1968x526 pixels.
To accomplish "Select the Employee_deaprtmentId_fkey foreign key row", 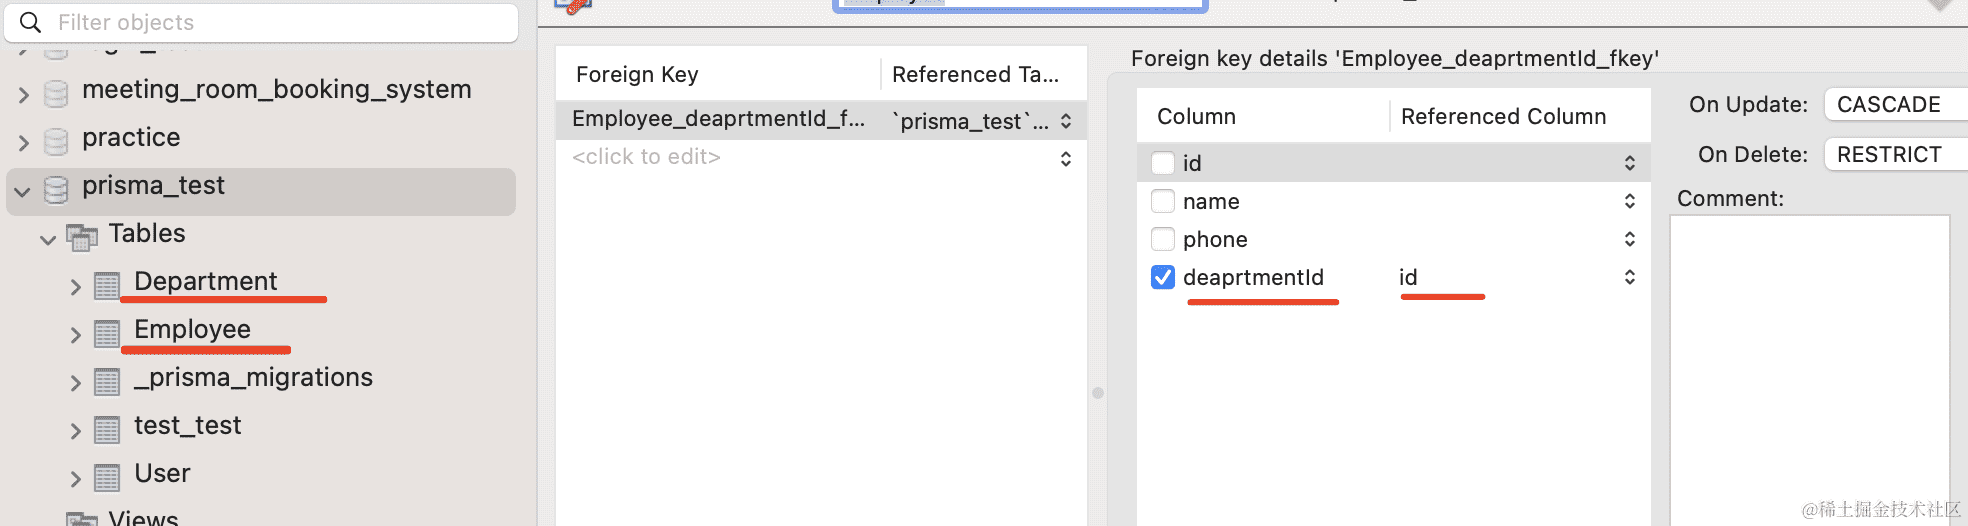I will [x=718, y=119].
